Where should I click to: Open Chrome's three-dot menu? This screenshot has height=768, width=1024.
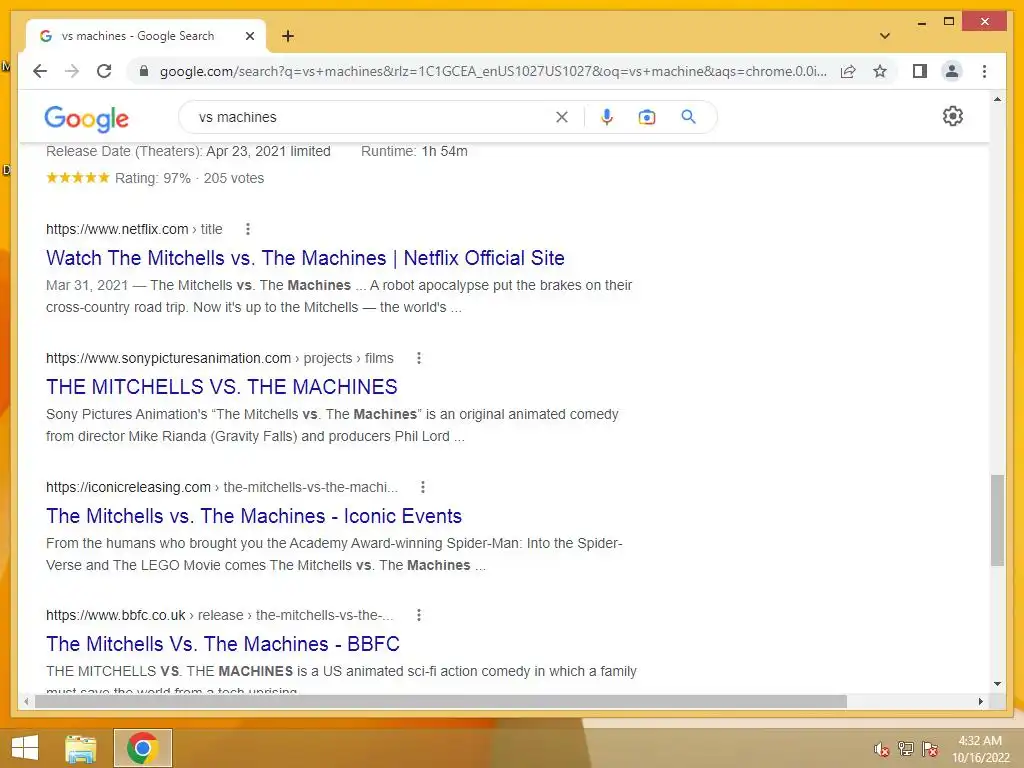(984, 71)
